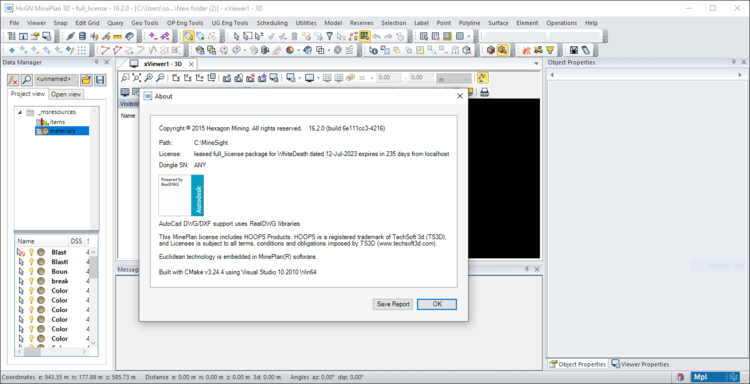Select the items node in project tree
The image size is (750, 384).
(x=57, y=122)
